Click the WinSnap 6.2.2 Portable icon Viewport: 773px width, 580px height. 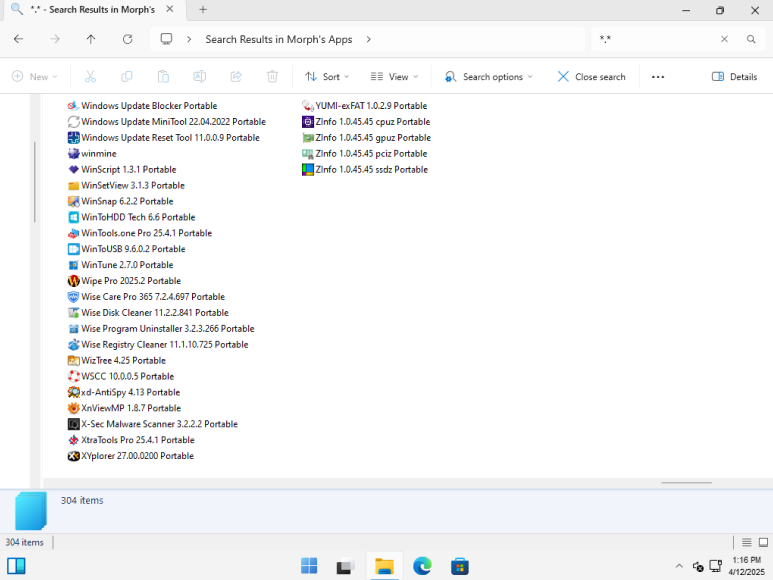(73, 202)
